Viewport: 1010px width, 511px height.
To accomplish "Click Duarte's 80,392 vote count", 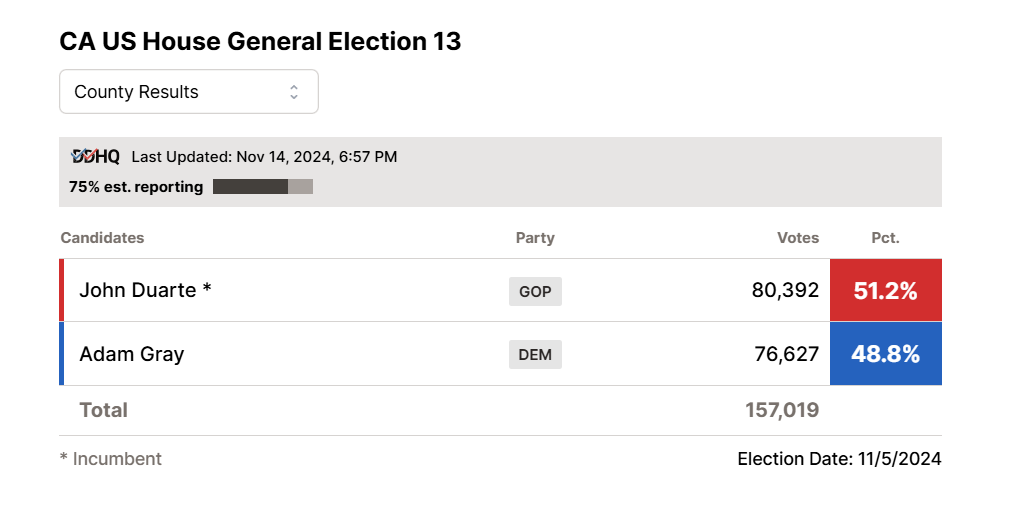I will tap(785, 291).
